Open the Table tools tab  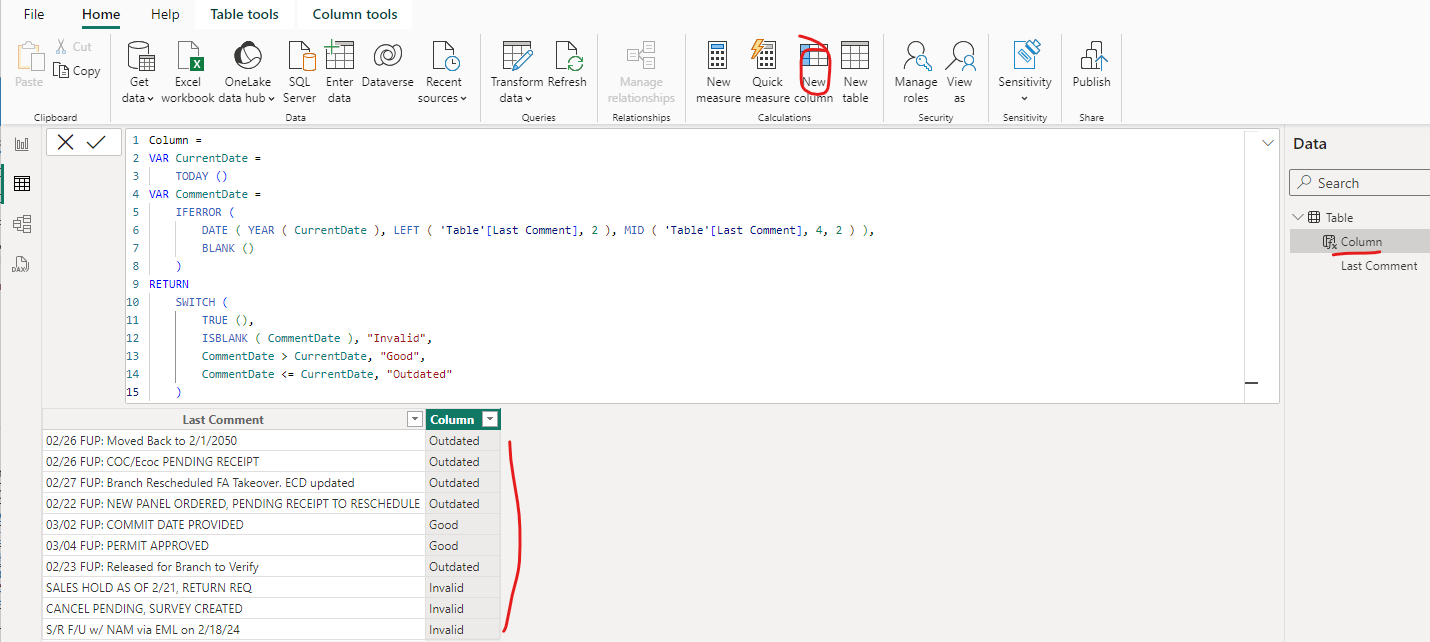click(244, 14)
